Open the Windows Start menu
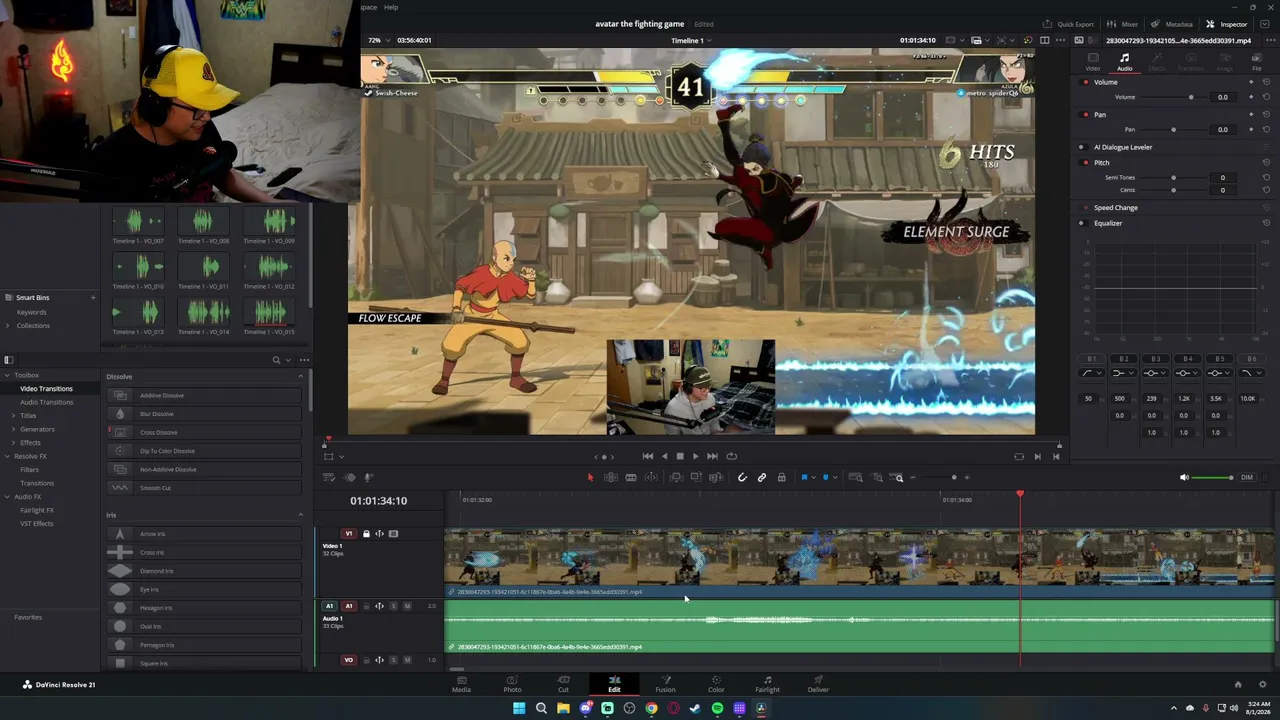Image resolution: width=1280 pixels, height=720 pixels. (519, 708)
